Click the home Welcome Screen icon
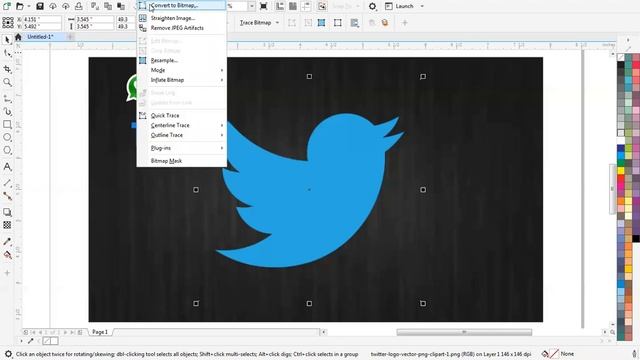This screenshot has height=360, width=640. point(18,37)
